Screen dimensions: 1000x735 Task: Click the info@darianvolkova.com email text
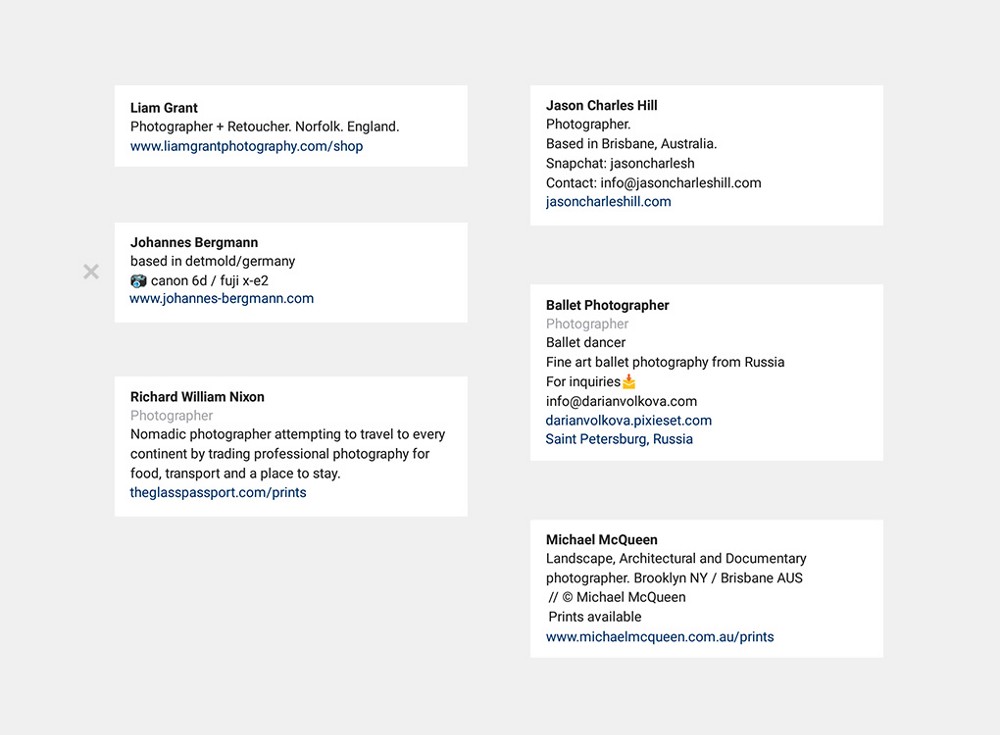[621, 401]
